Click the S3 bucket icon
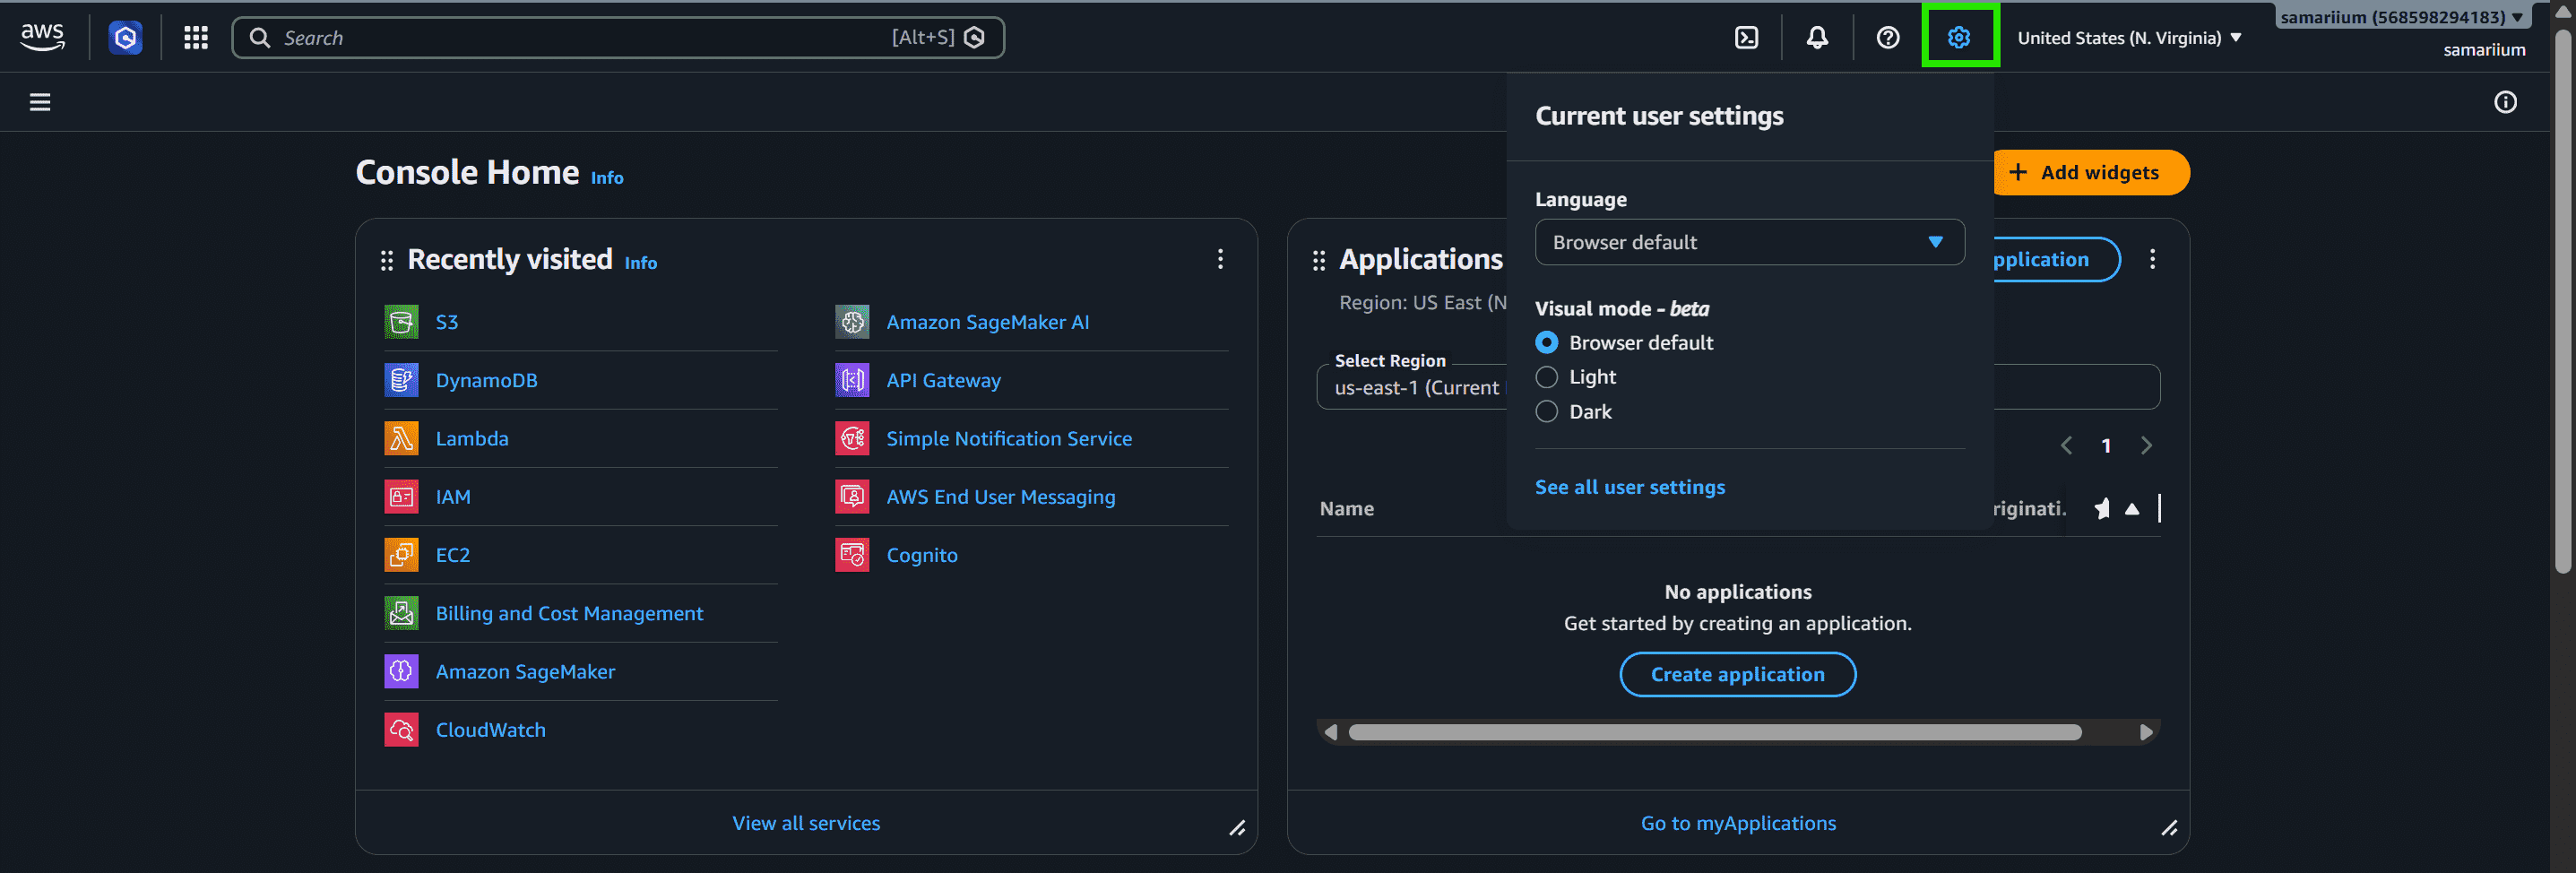This screenshot has height=873, width=2576. (x=401, y=322)
